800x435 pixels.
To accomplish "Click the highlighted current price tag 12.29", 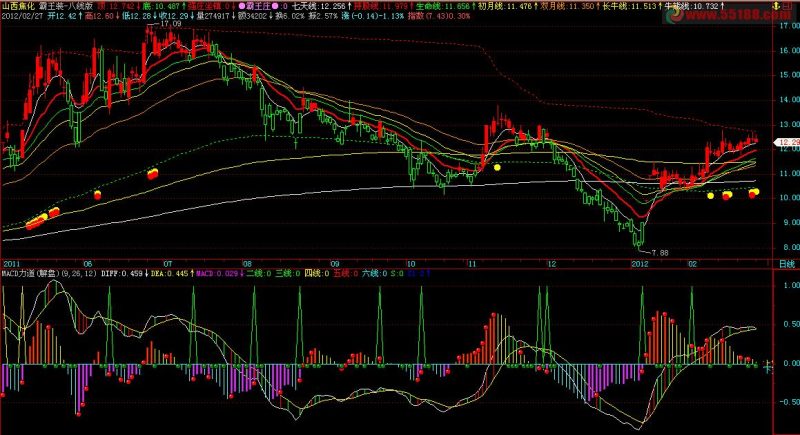I will click(787, 142).
